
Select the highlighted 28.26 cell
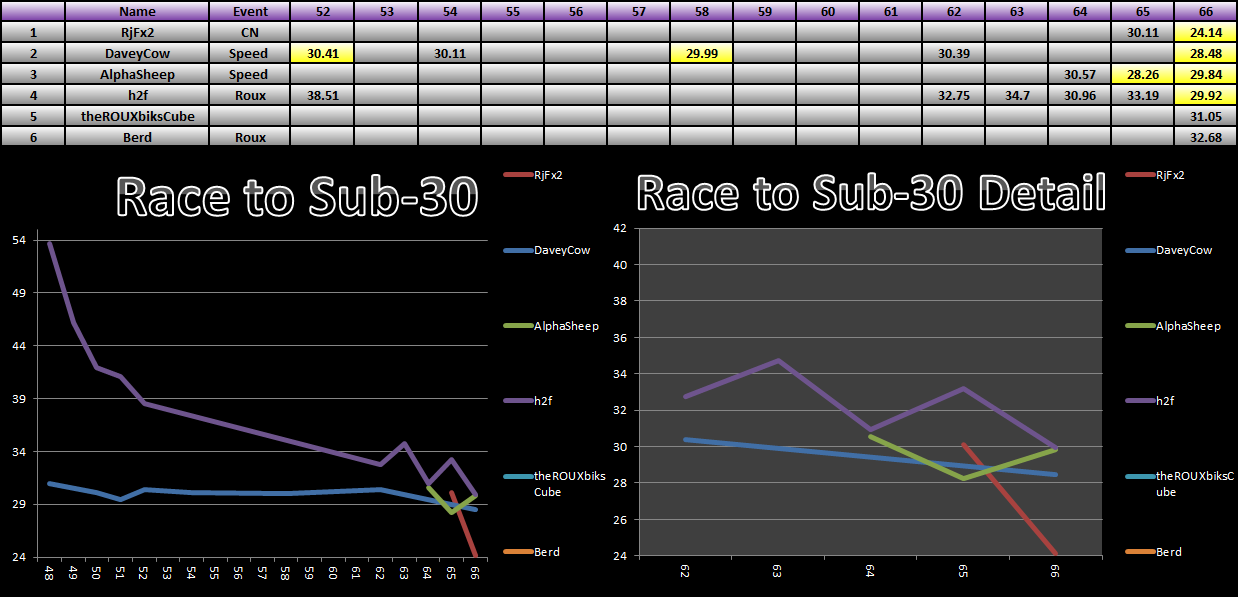click(x=1142, y=74)
